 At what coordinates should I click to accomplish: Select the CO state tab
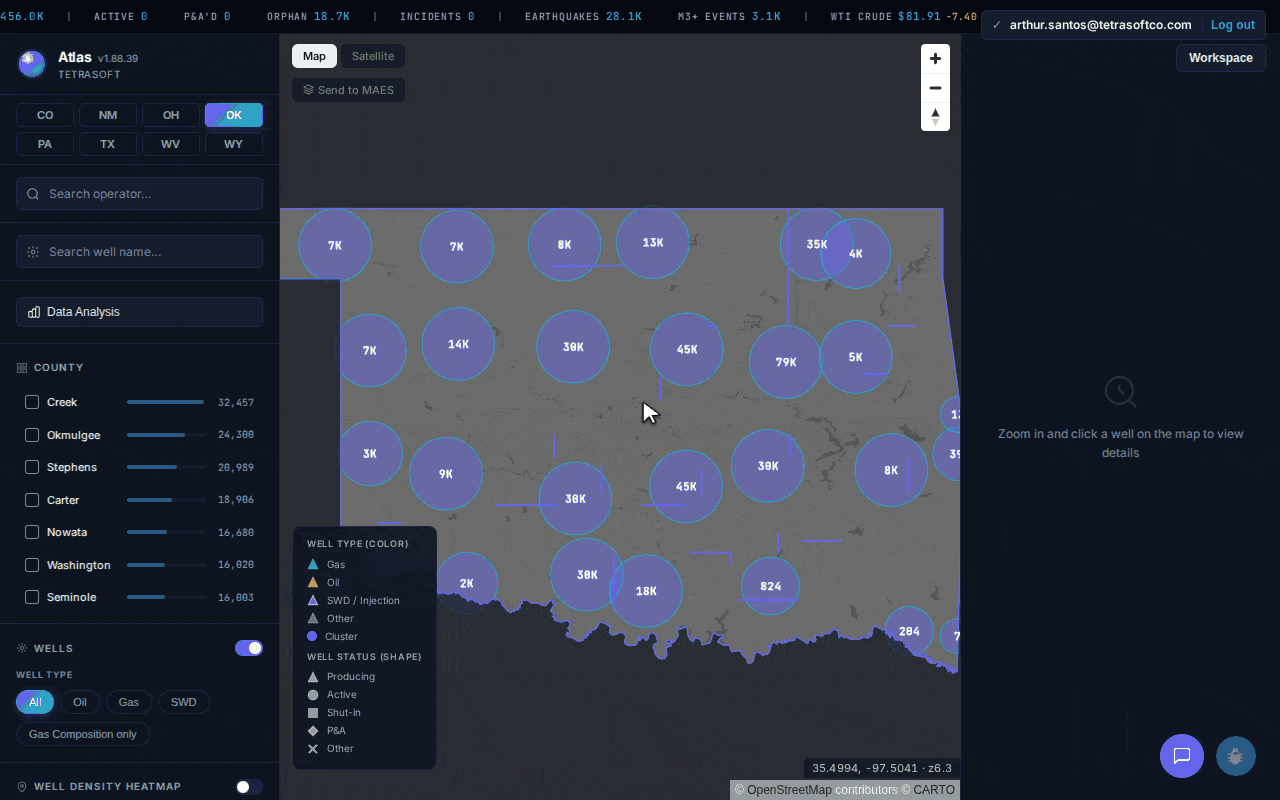point(45,115)
